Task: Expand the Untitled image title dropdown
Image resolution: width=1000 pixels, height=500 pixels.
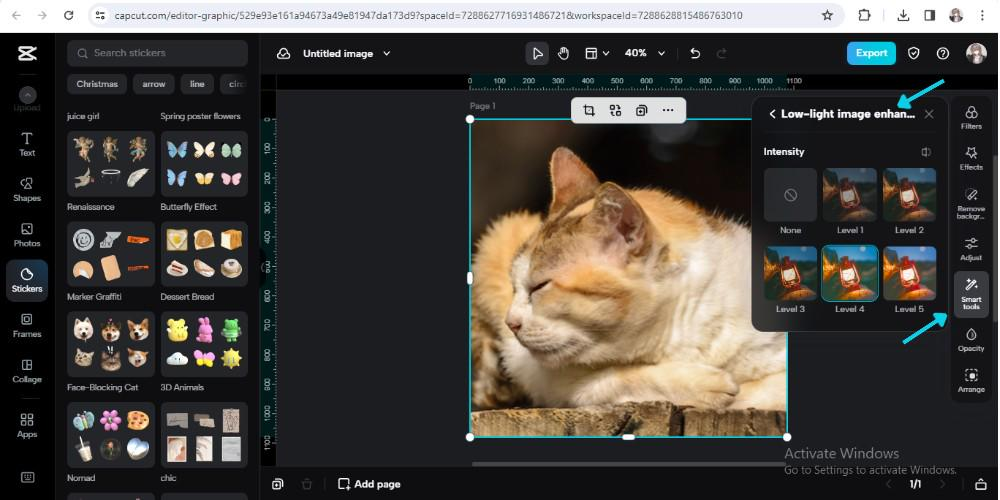Action: [x=386, y=54]
